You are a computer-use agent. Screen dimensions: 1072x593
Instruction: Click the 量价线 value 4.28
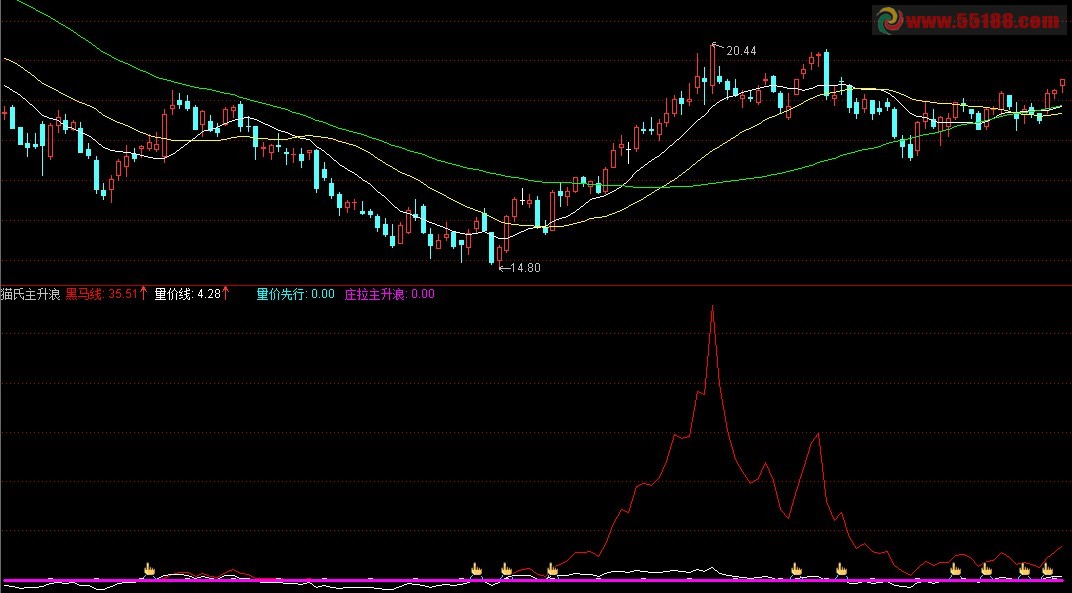click(x=209, y=295)
